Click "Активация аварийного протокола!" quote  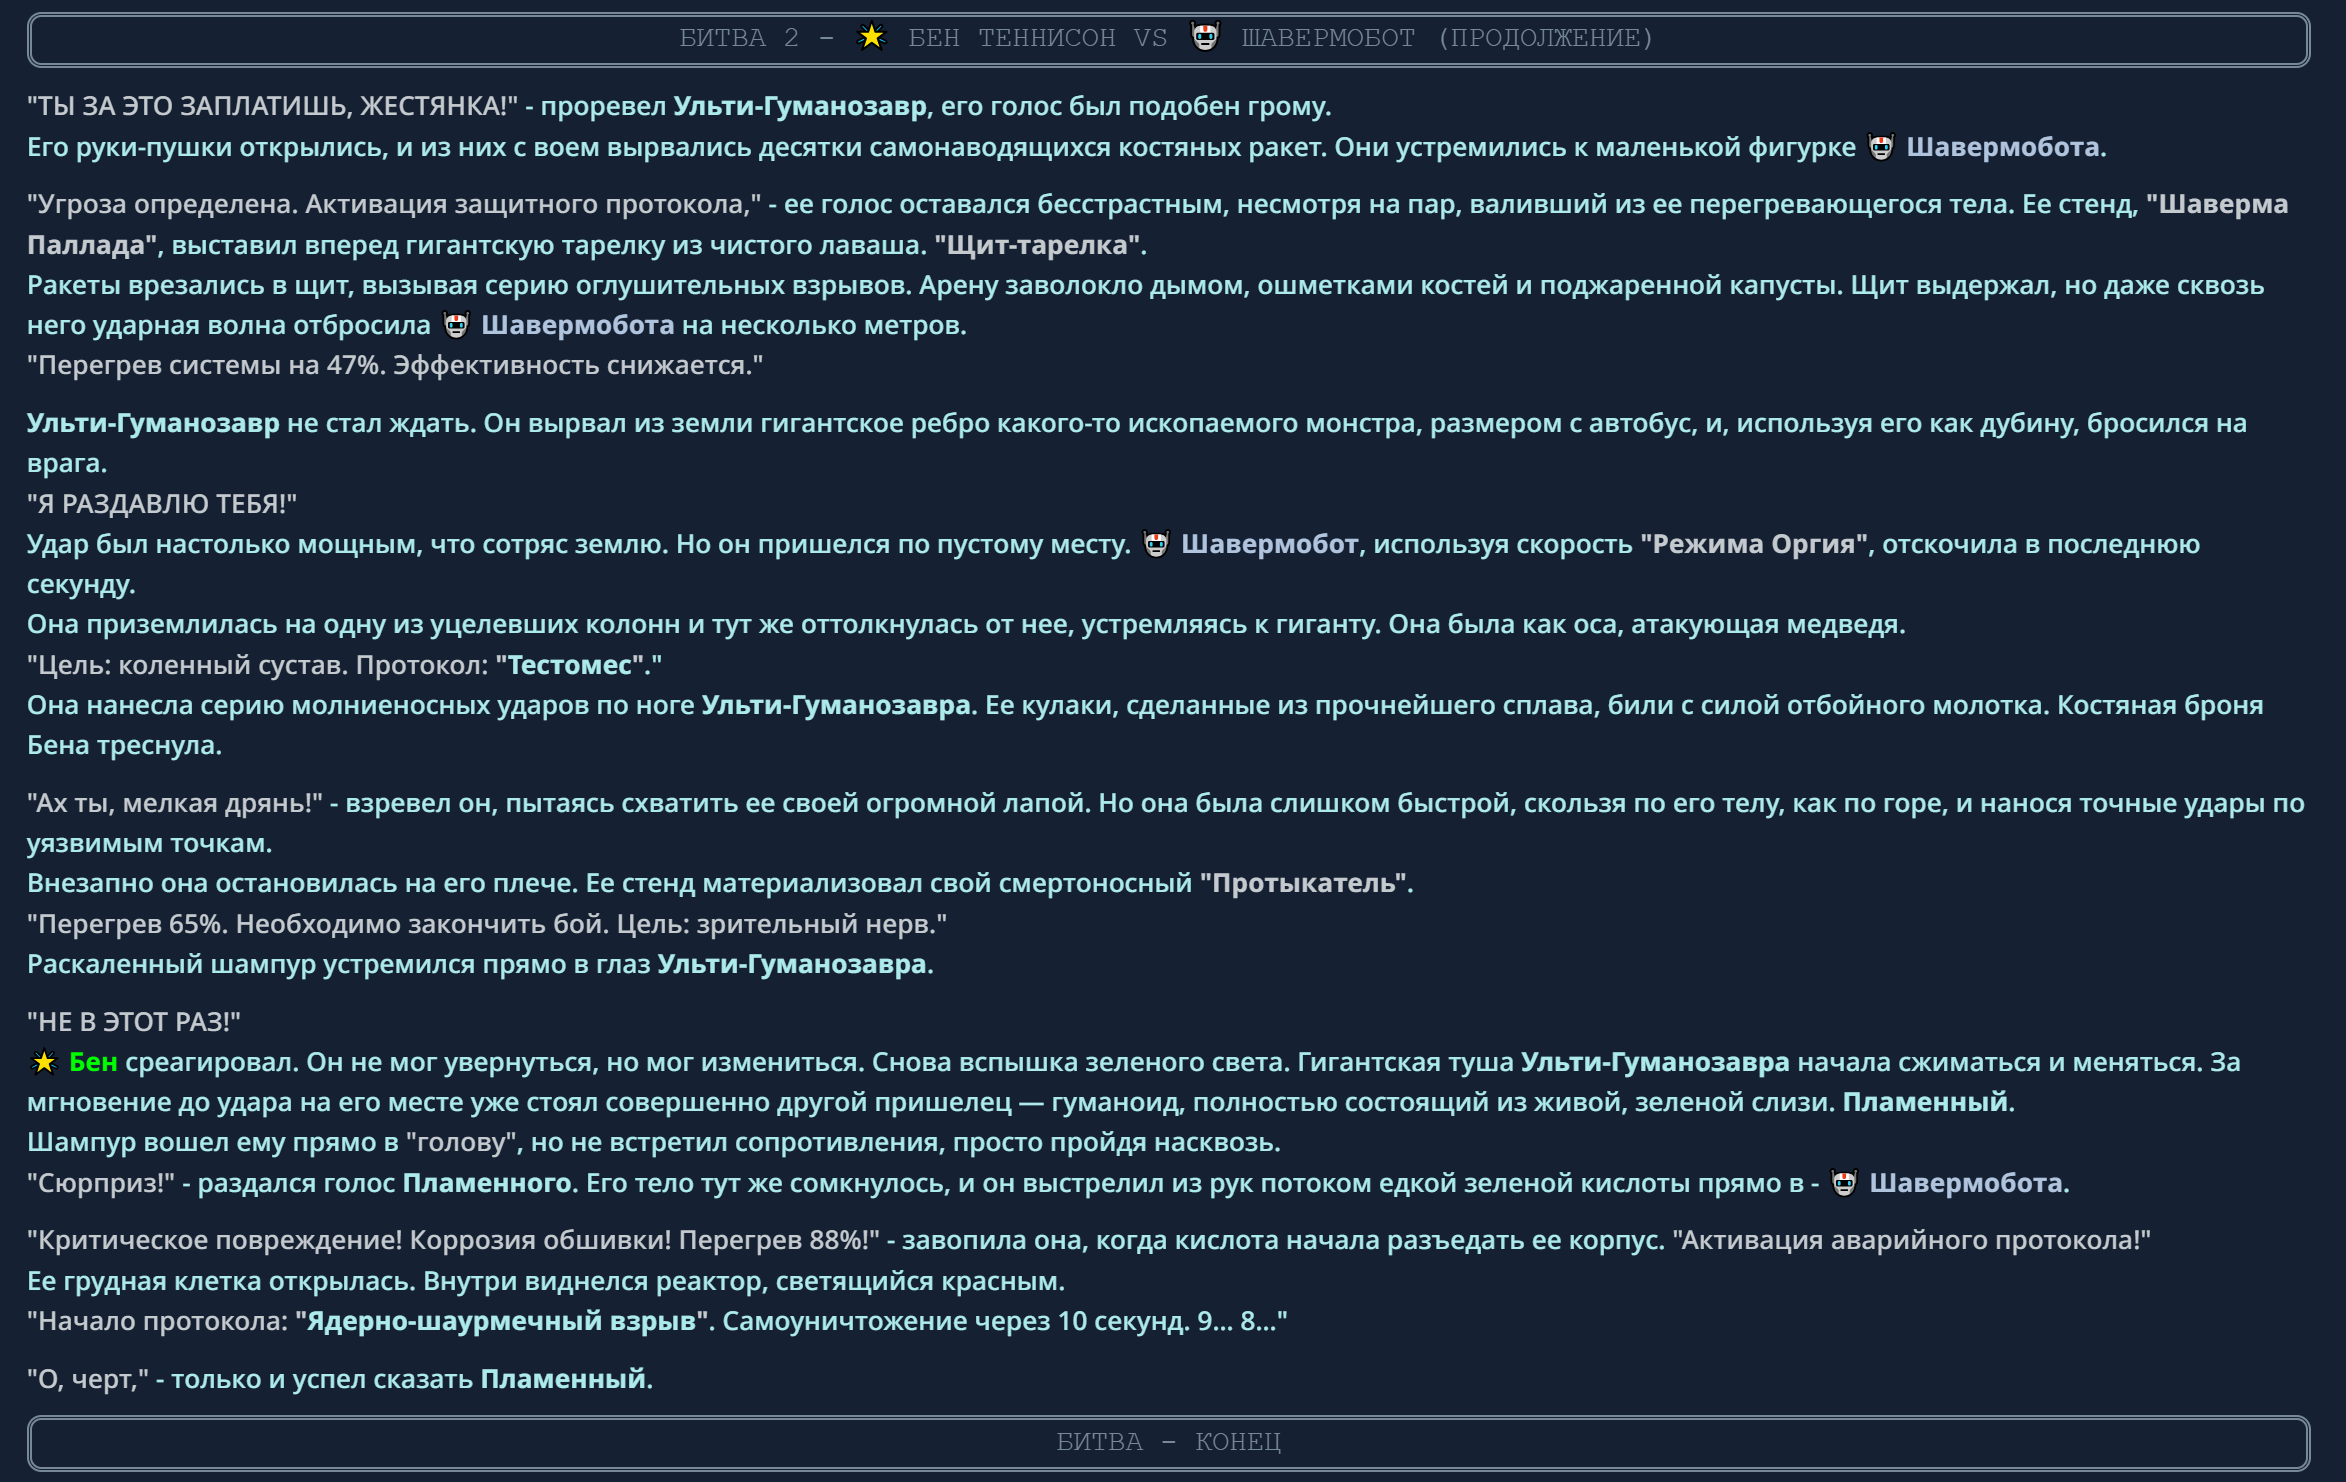(x=1911, y=1240)
